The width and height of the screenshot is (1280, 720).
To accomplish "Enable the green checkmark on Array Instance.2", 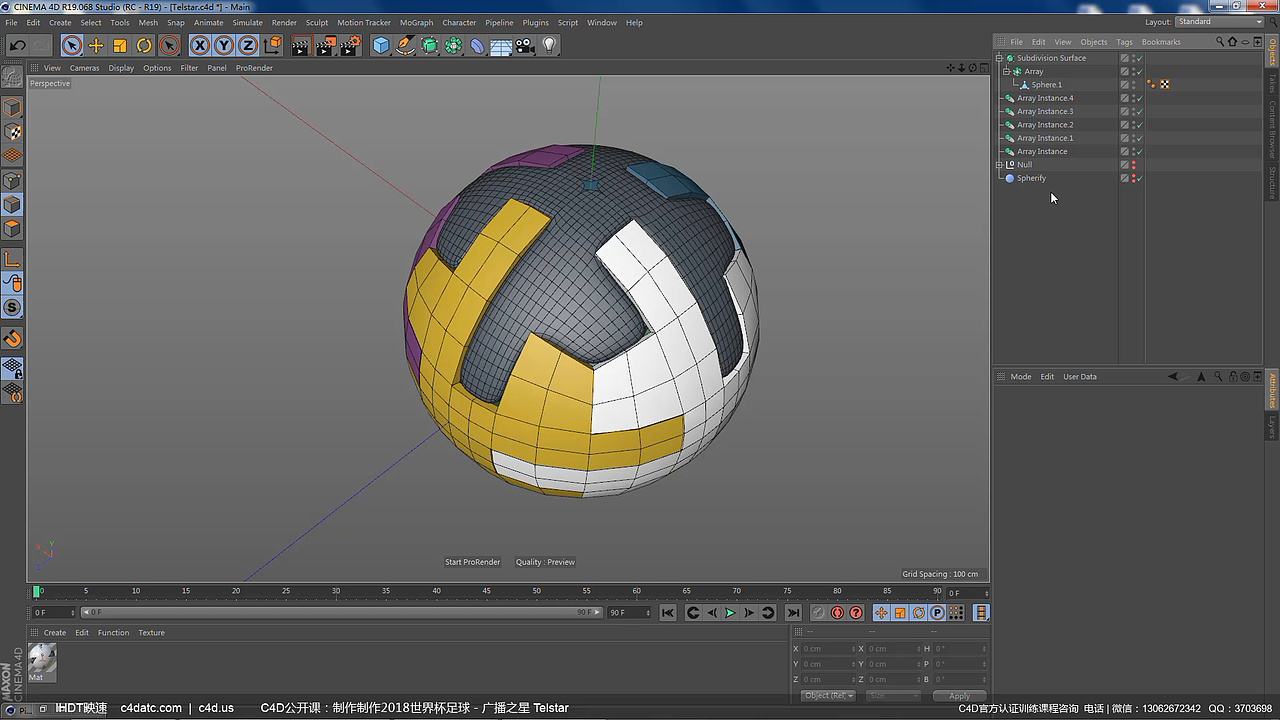I will pyautogui.click(x=1138, y=124).
